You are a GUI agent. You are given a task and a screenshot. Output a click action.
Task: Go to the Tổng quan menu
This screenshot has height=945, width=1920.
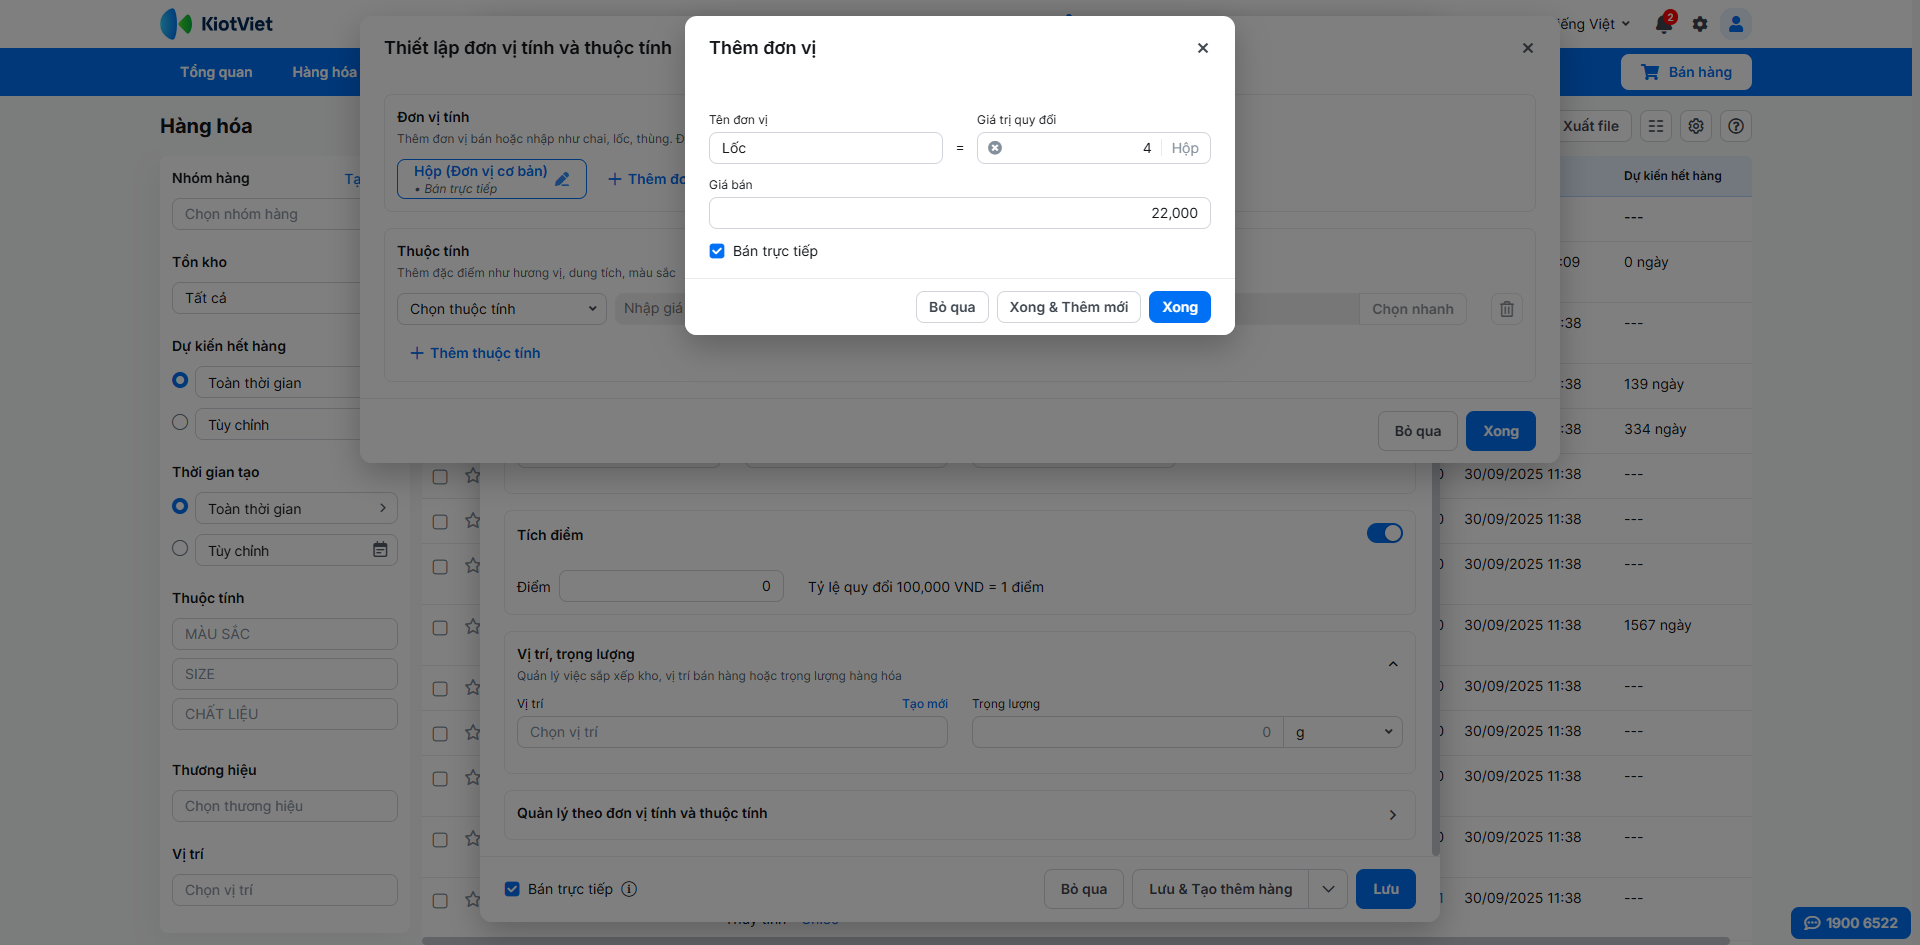click(216, 72)
